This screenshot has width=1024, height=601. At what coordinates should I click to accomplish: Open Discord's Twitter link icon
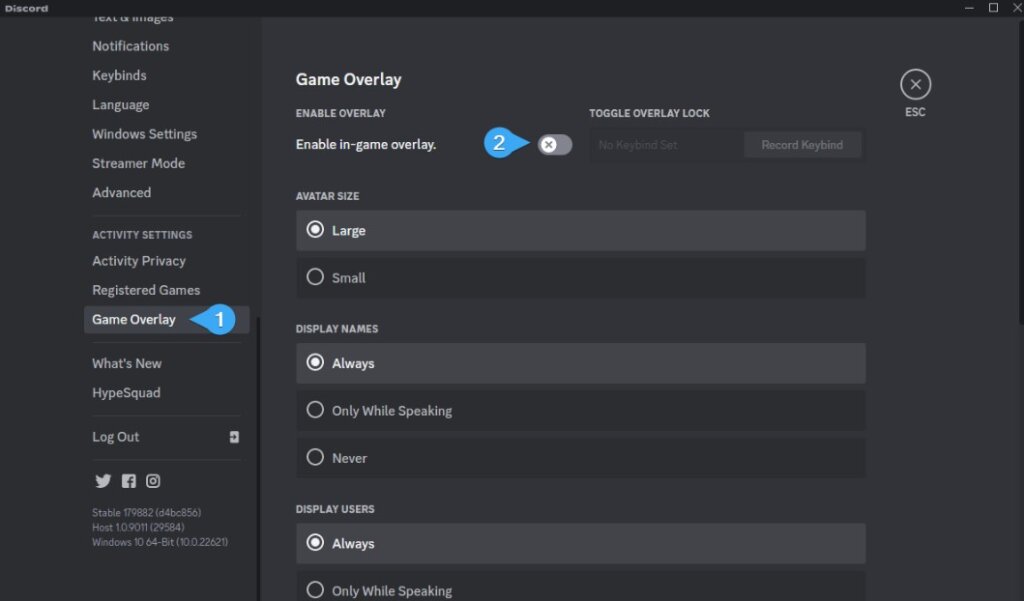103,481
